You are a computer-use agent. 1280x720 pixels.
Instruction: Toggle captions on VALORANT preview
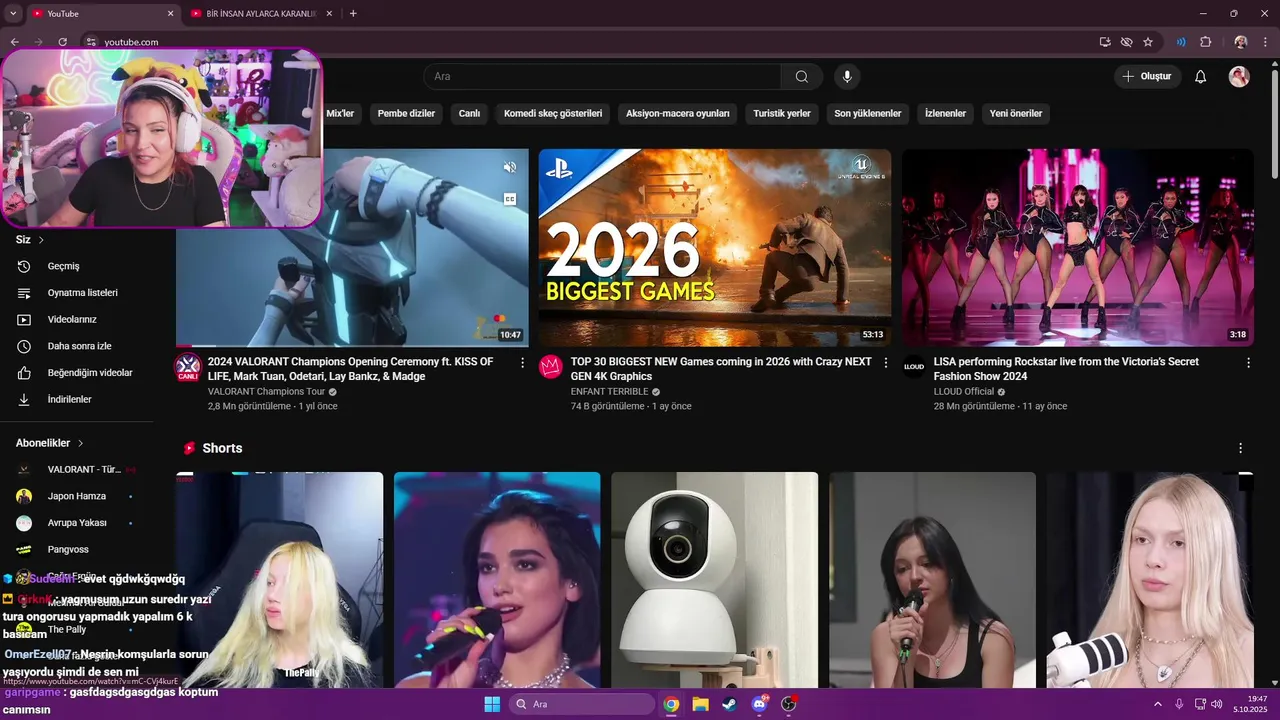click(510, 199)
